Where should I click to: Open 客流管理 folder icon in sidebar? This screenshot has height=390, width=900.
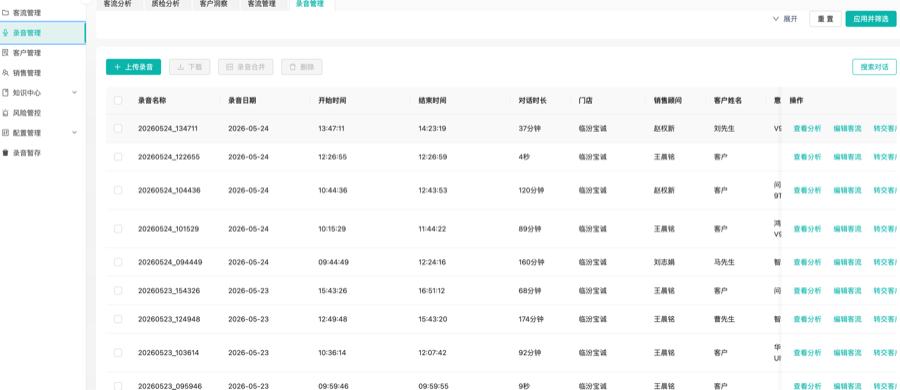click(x=6, y=12)
